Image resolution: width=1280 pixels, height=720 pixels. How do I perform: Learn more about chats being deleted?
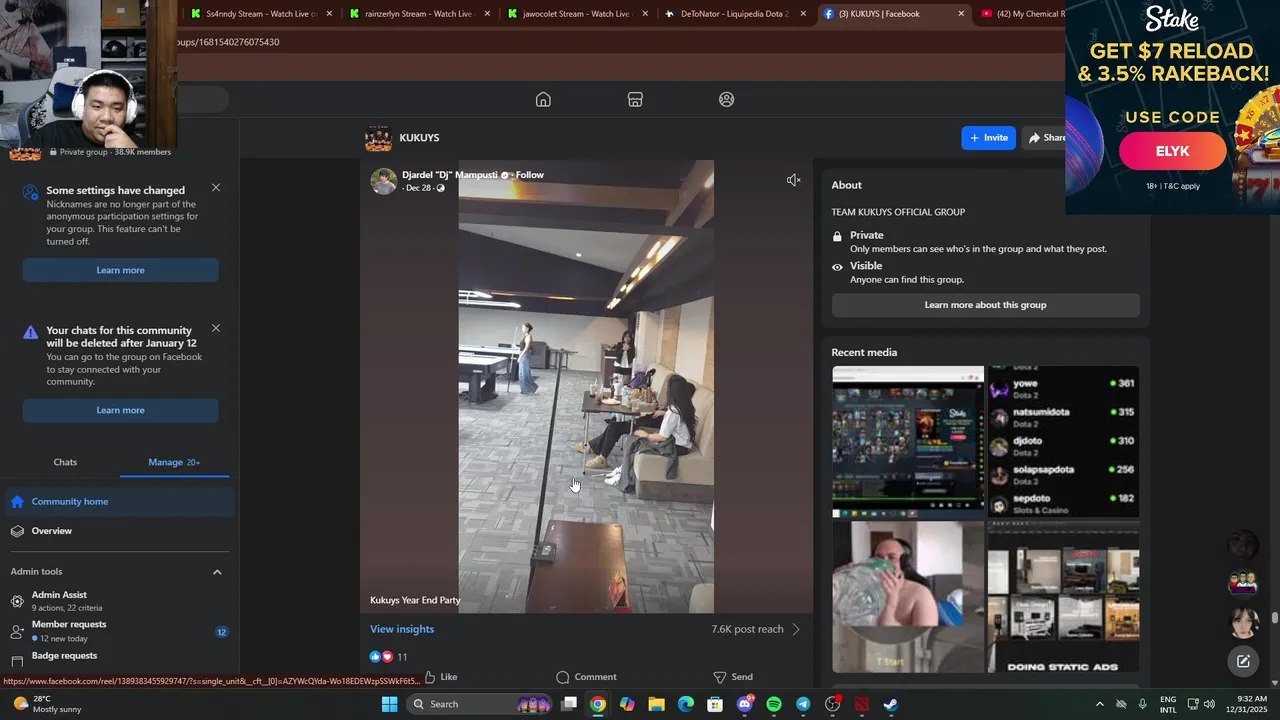(x=120, y=410)
